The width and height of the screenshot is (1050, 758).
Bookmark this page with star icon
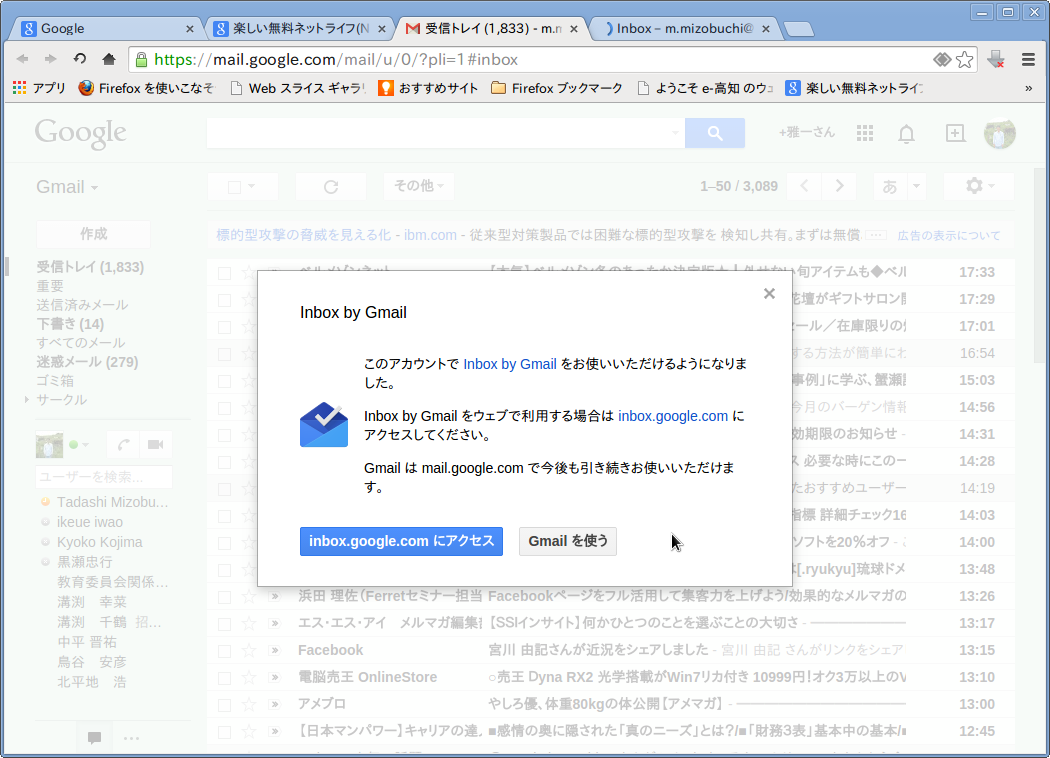click(964, 60)
